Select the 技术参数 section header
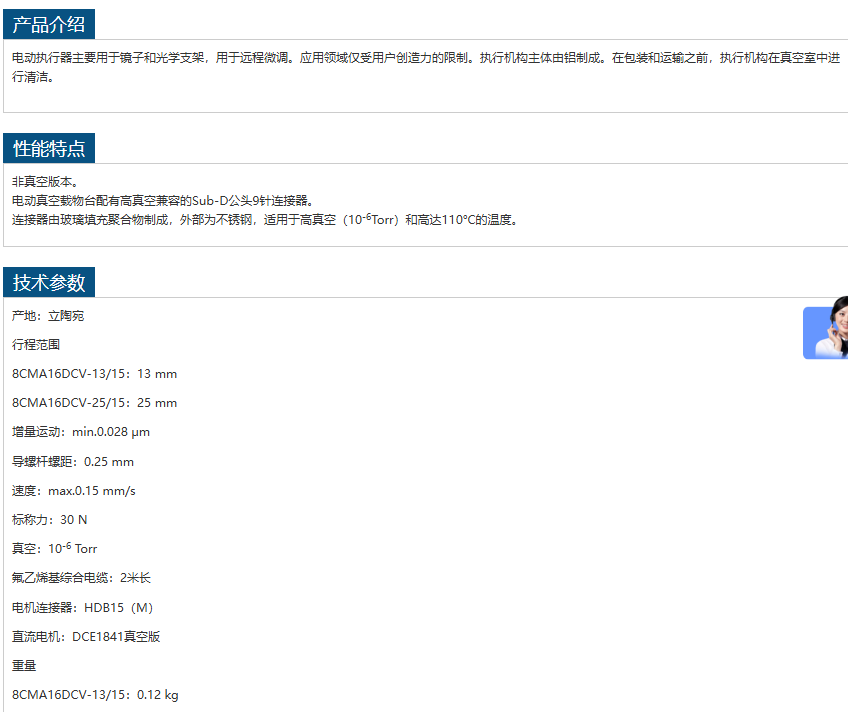The height and width of the screenshot is (712, 848). pos(49,282)
